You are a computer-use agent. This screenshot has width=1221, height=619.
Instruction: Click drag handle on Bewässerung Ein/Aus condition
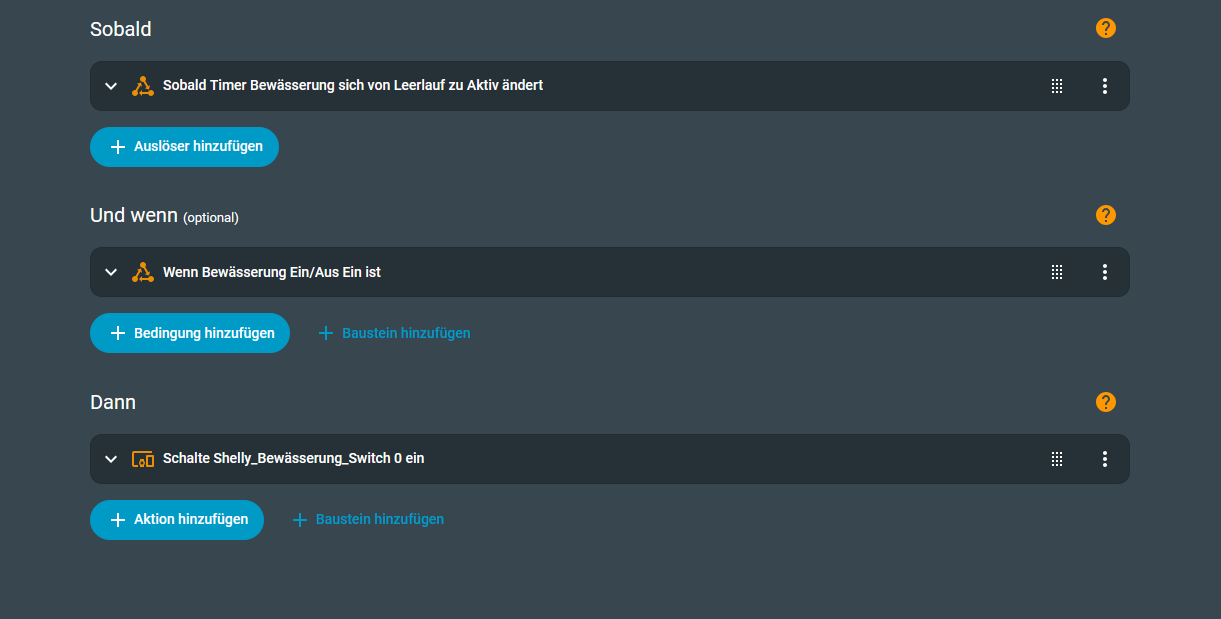(1057, 272)
